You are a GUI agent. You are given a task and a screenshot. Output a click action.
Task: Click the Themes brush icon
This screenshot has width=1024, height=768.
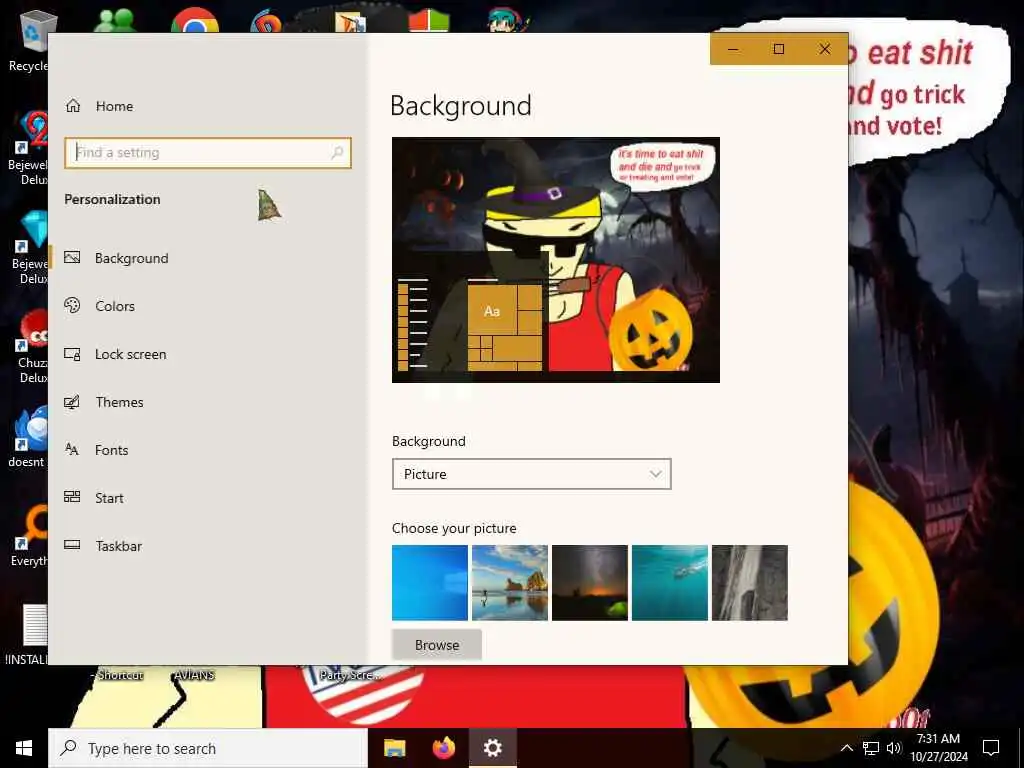[72, 402]
